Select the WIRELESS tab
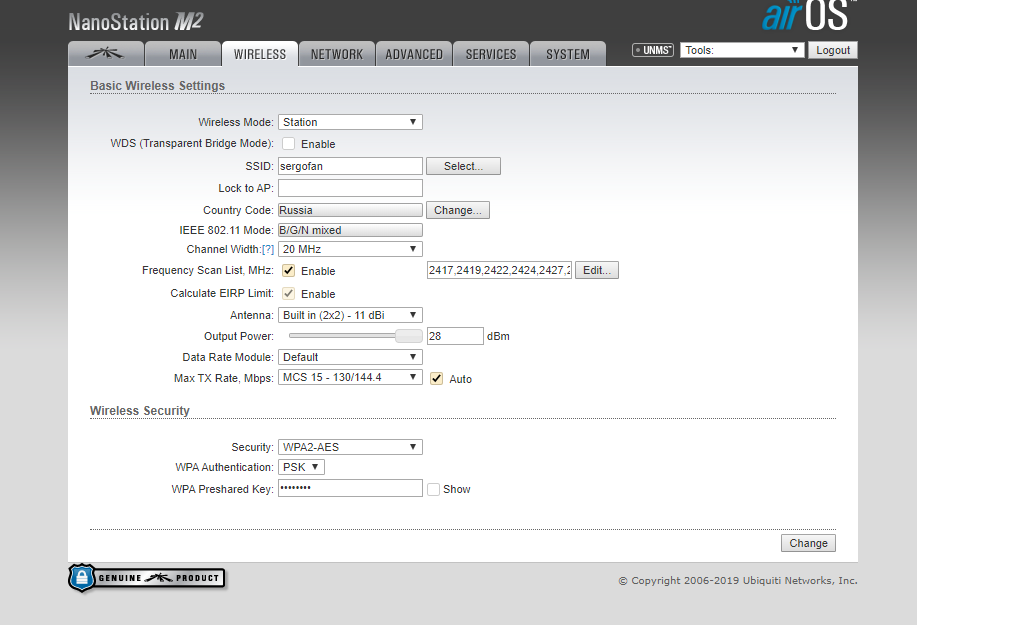1025x625 pixels. [x=260, y=54]
